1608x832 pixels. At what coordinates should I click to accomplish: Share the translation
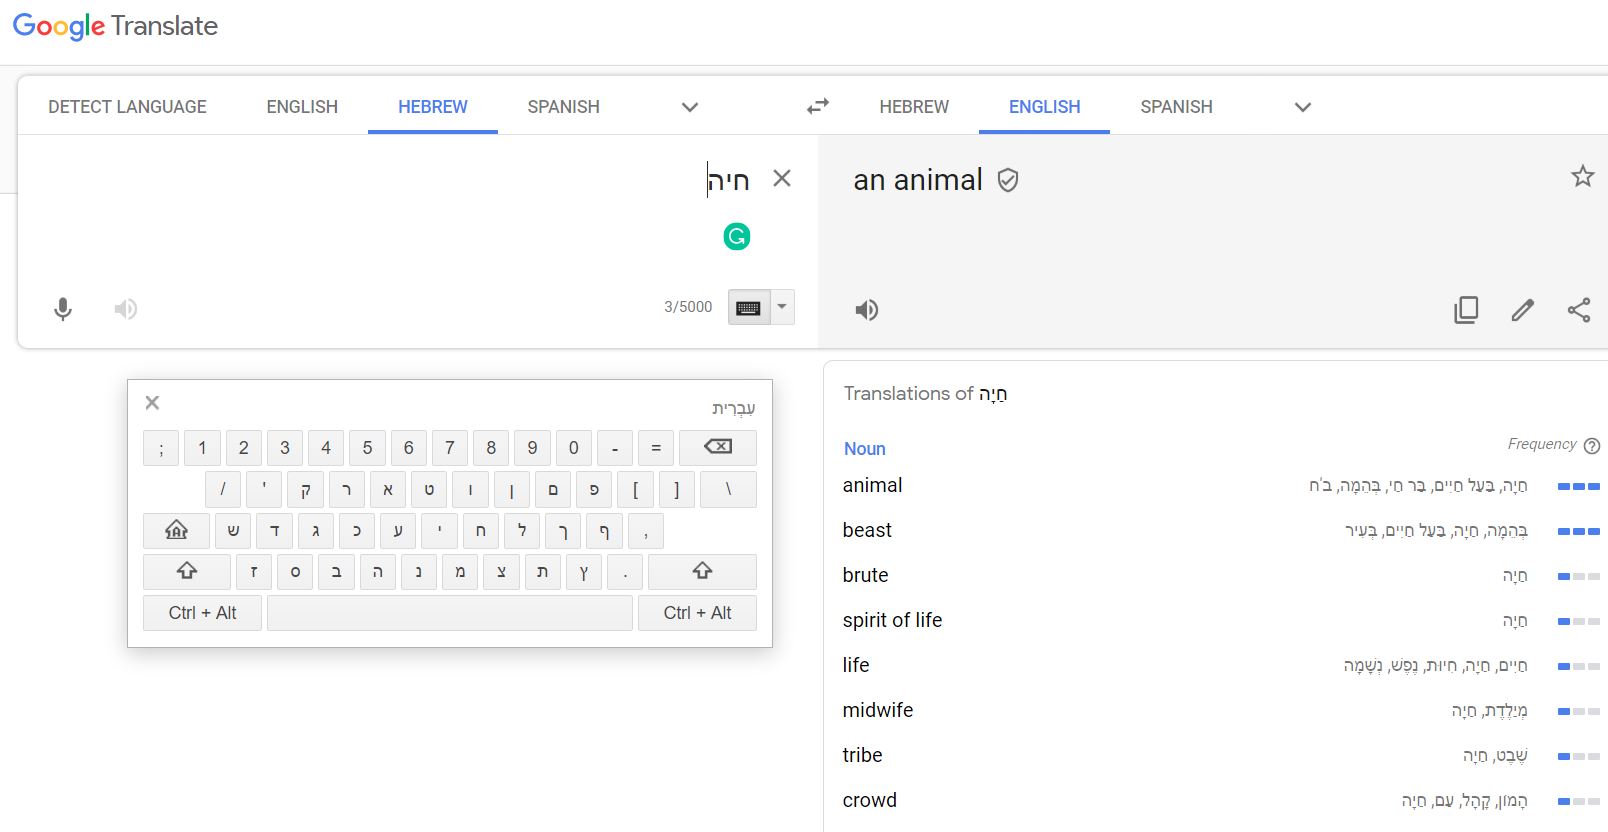click(x=1579, y=310)
